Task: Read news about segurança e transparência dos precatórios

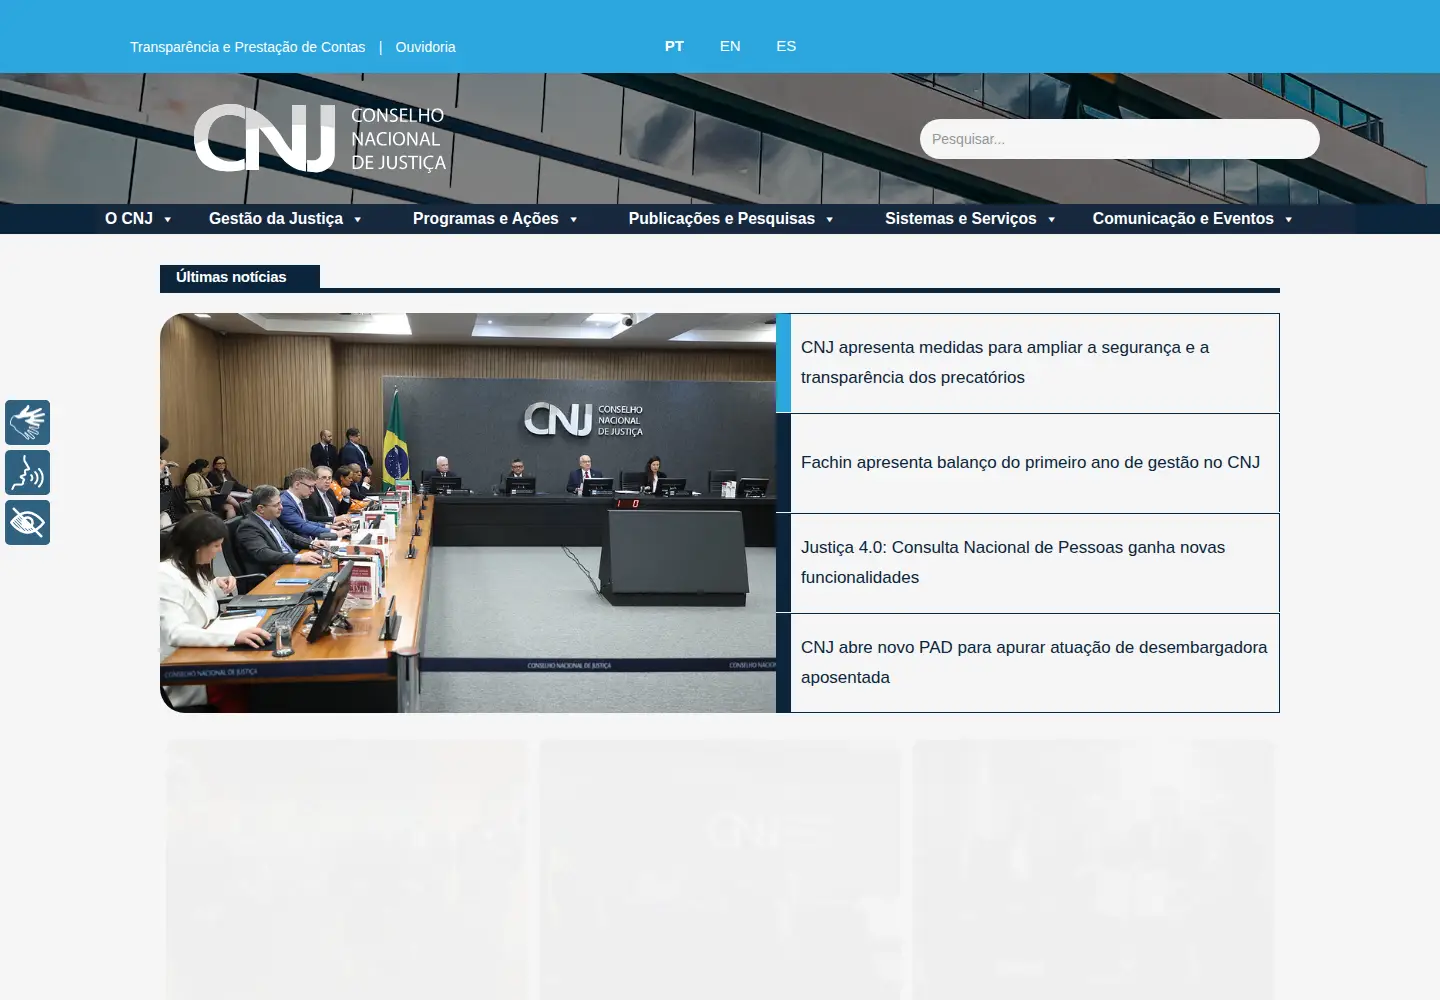Action: 1028,363
